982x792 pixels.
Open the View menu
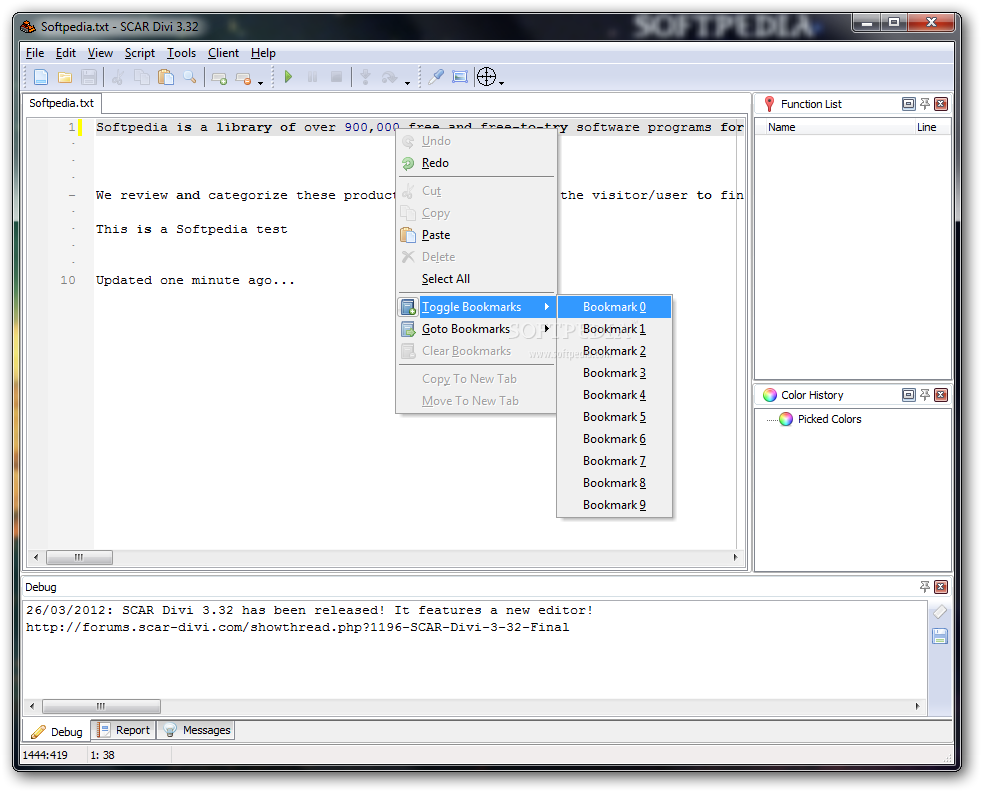tap(100, 53)
